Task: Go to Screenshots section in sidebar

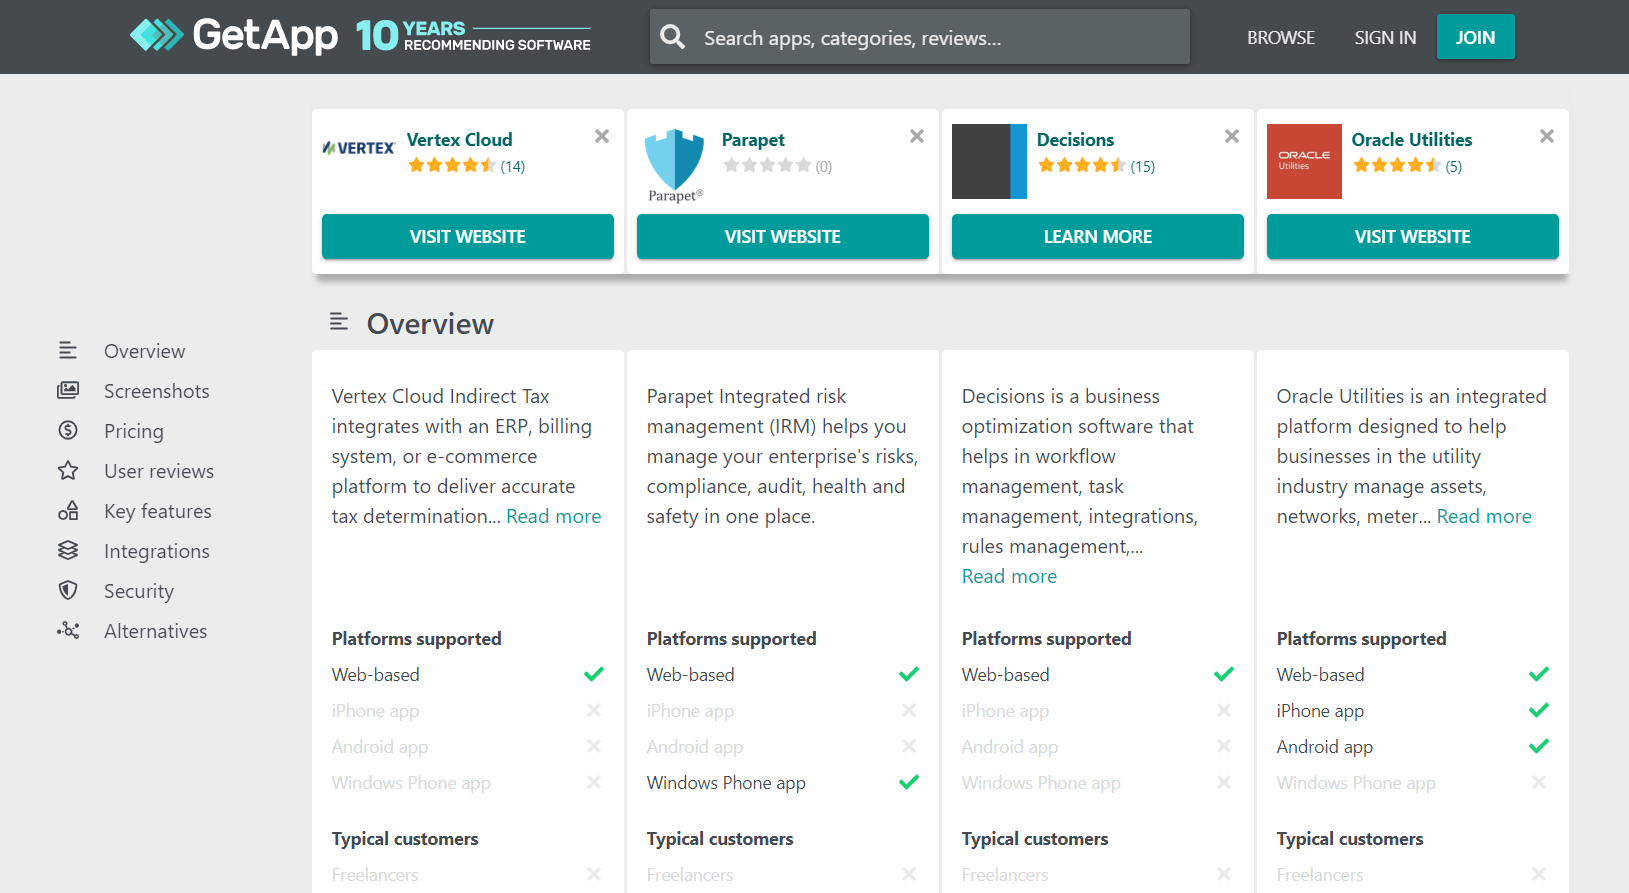Action: point(157,391)
